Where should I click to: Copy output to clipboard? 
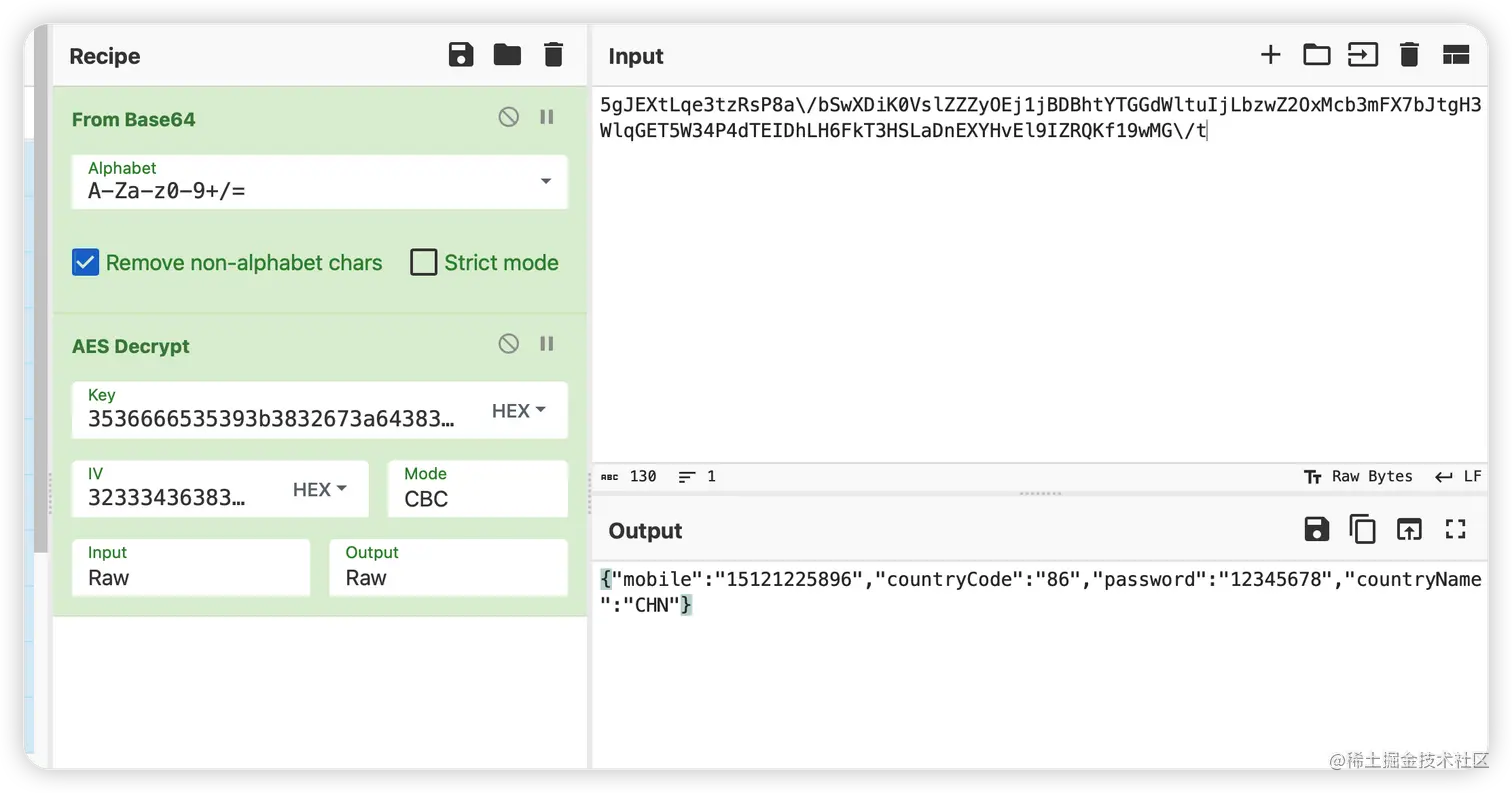tap(1362, 529)
